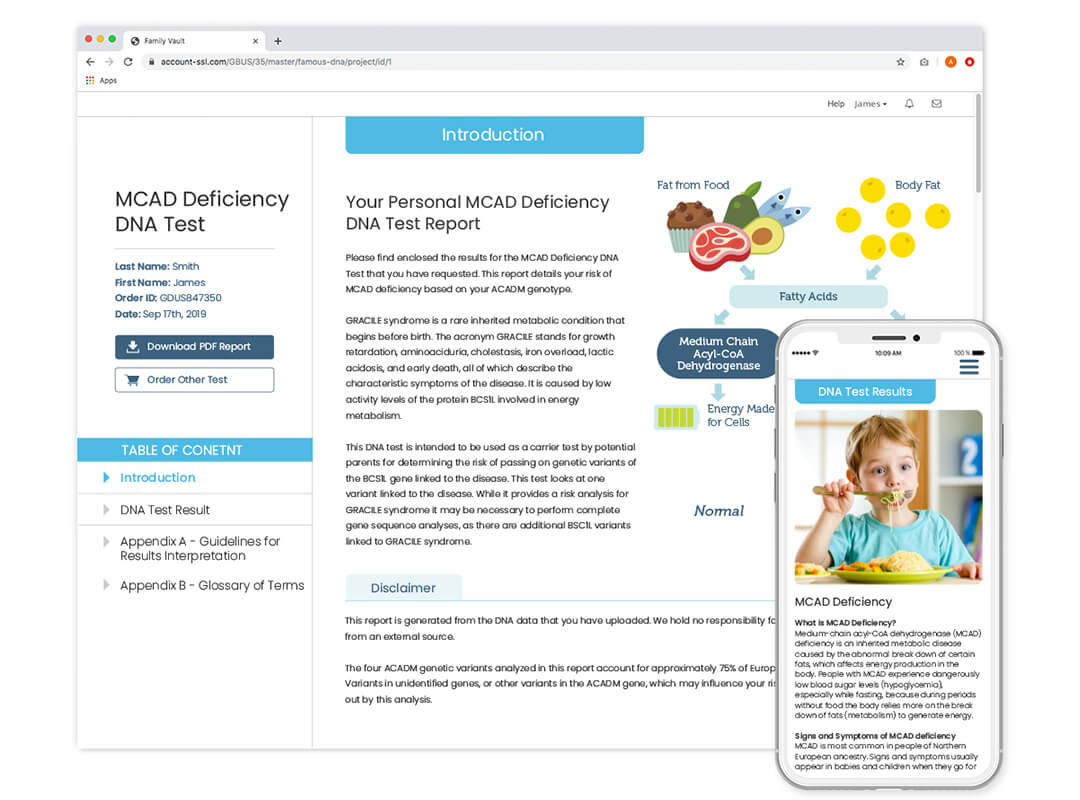The height and width of the screenshot is (800, 1080).
Task: Close the Family Vault browser tab
Action: 256,41
